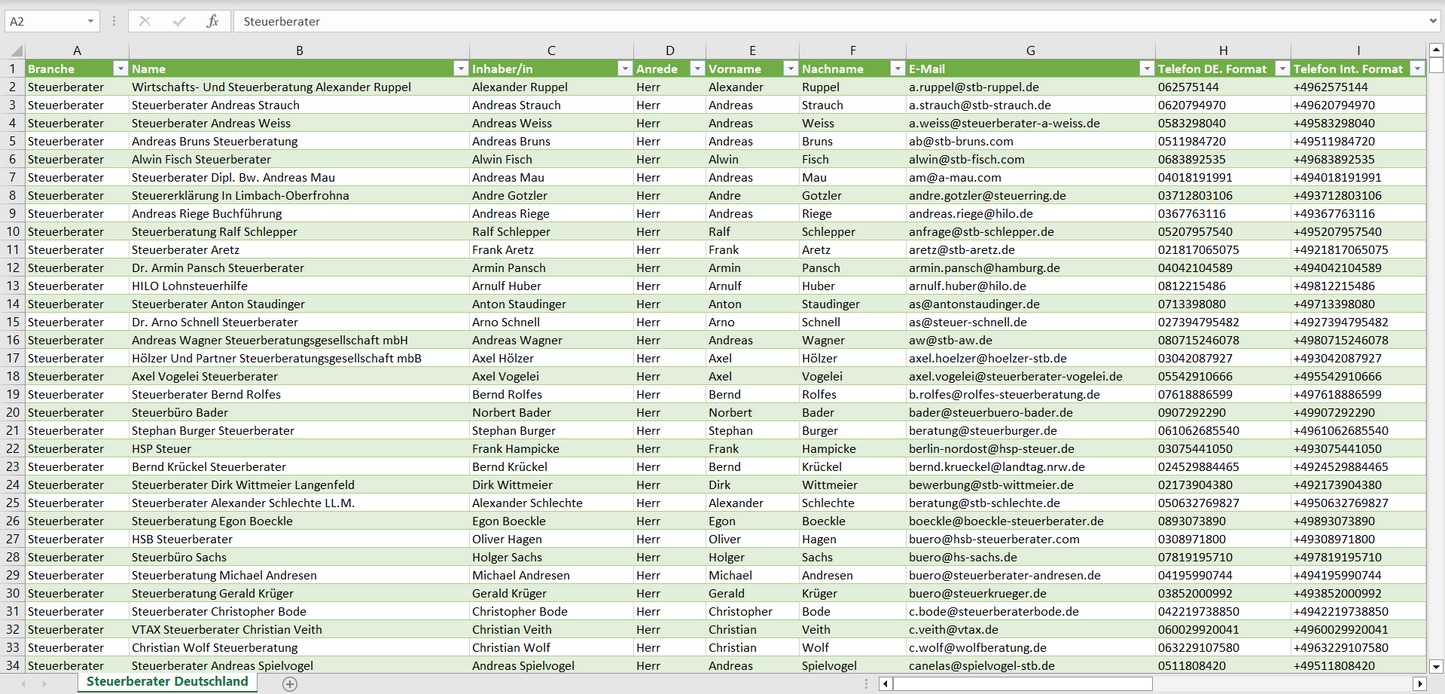Click the Cancel (X) formula bar icon
The image size is (1445, 694).
tap(145, 21)
